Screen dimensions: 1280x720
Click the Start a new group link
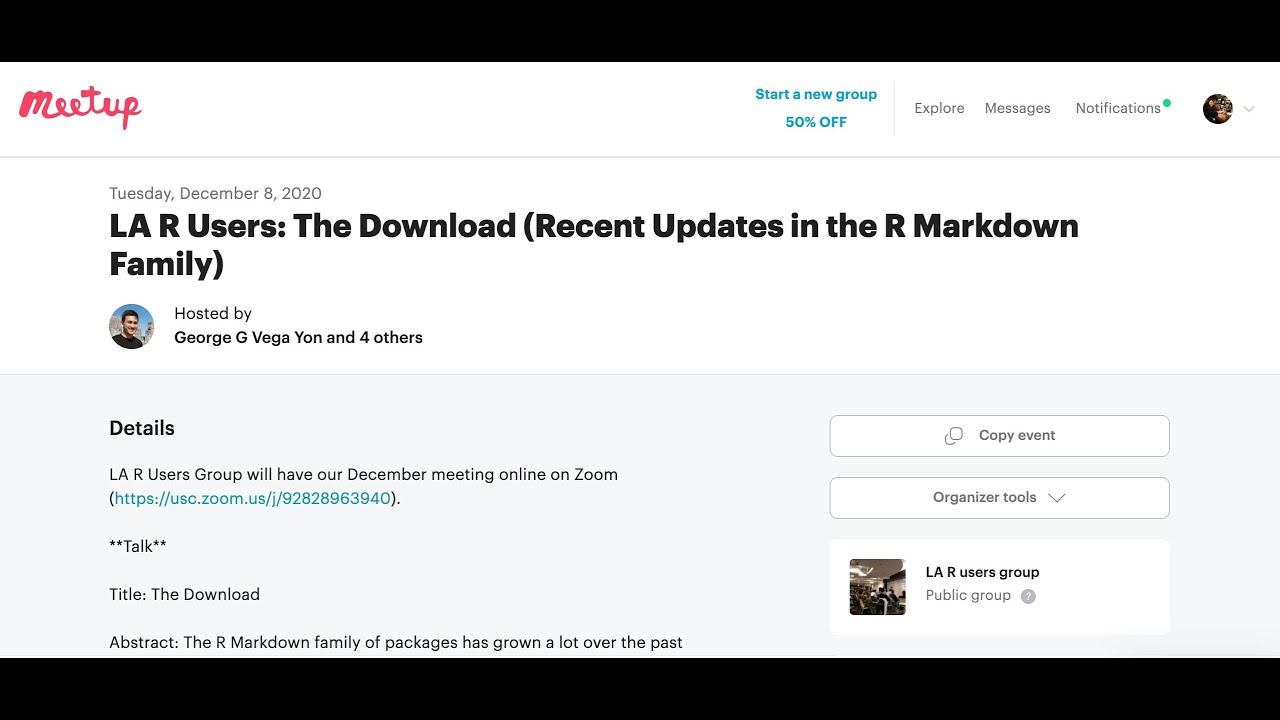816,94
